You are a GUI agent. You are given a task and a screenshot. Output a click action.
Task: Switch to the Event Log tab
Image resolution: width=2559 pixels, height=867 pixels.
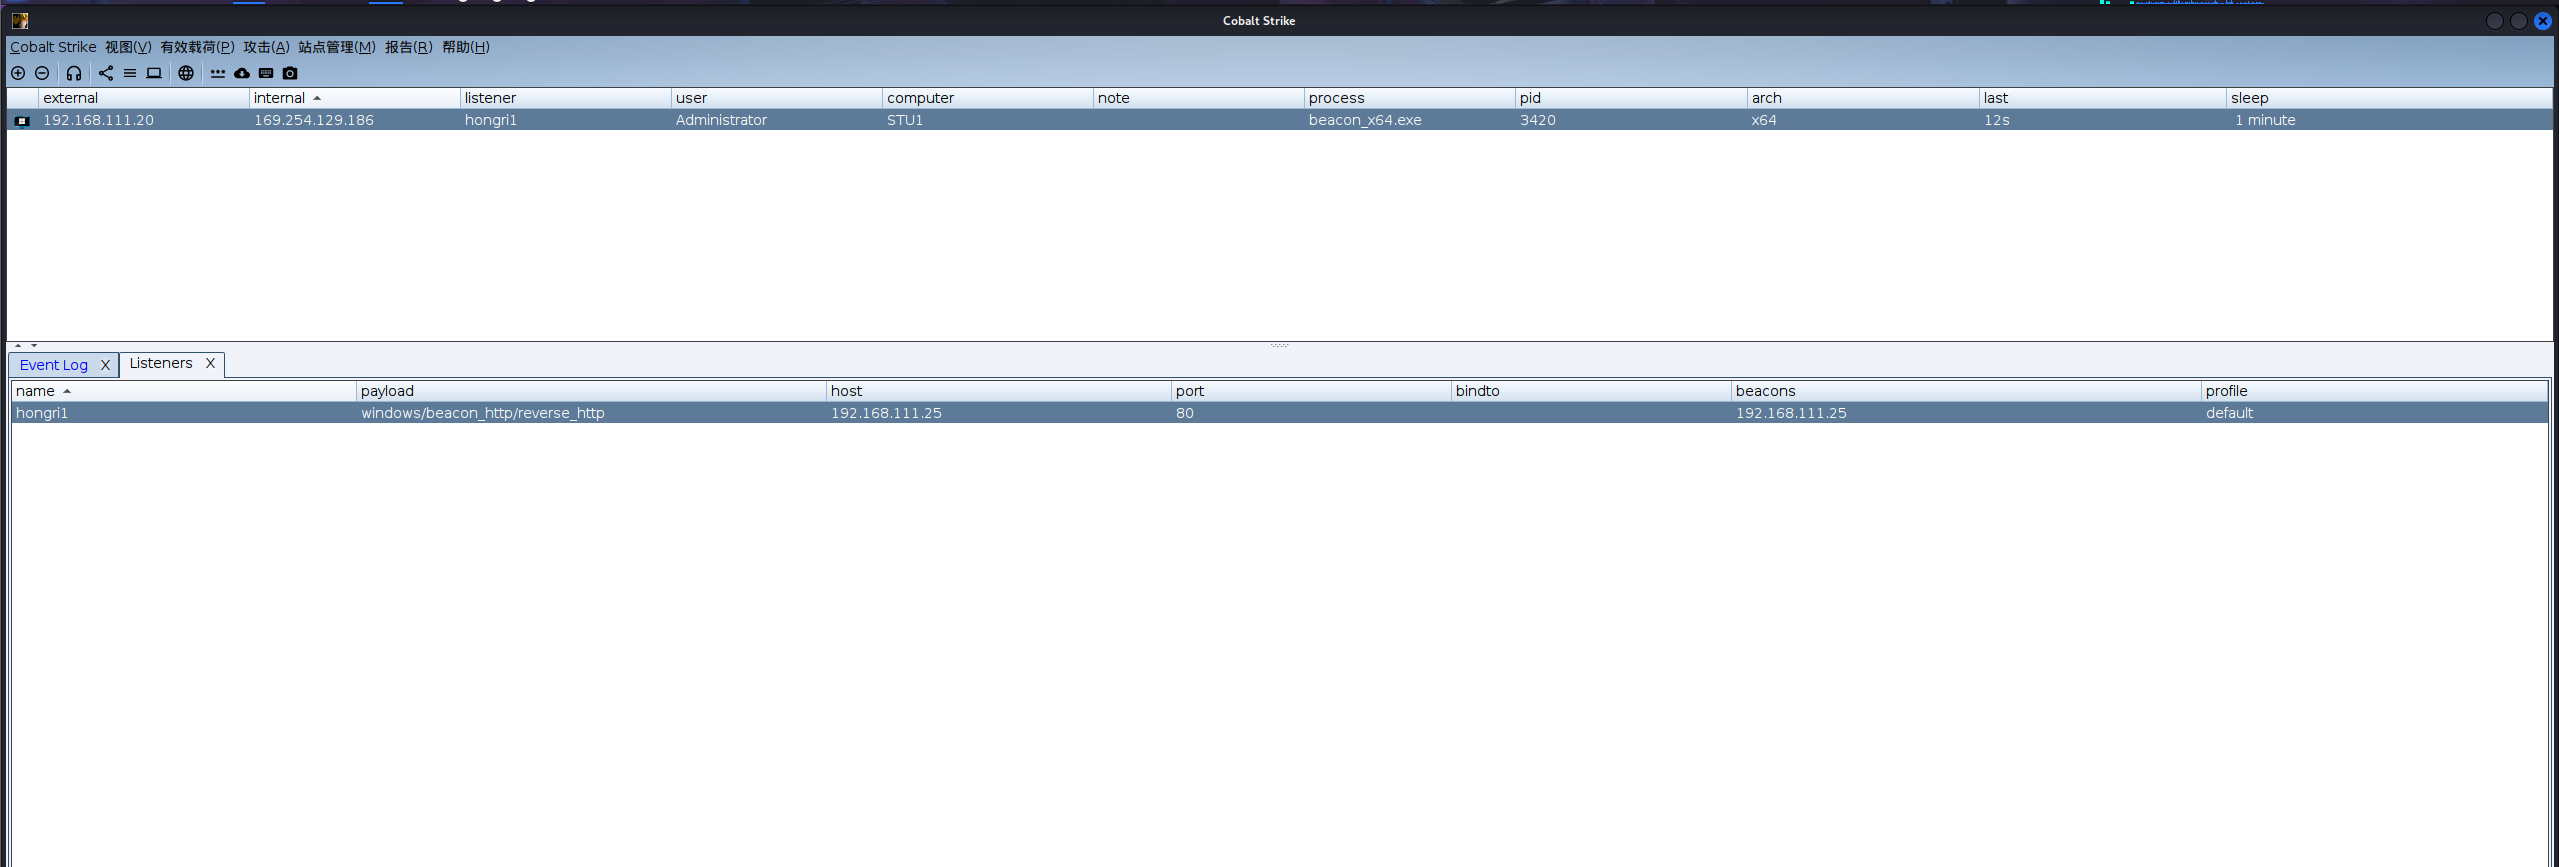tap(54, 365)
